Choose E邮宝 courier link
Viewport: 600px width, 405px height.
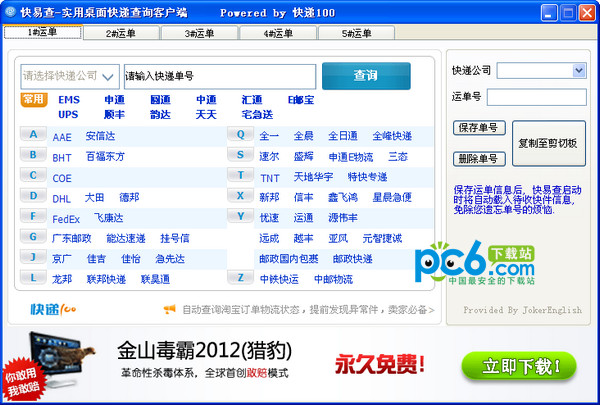point(301,100)
